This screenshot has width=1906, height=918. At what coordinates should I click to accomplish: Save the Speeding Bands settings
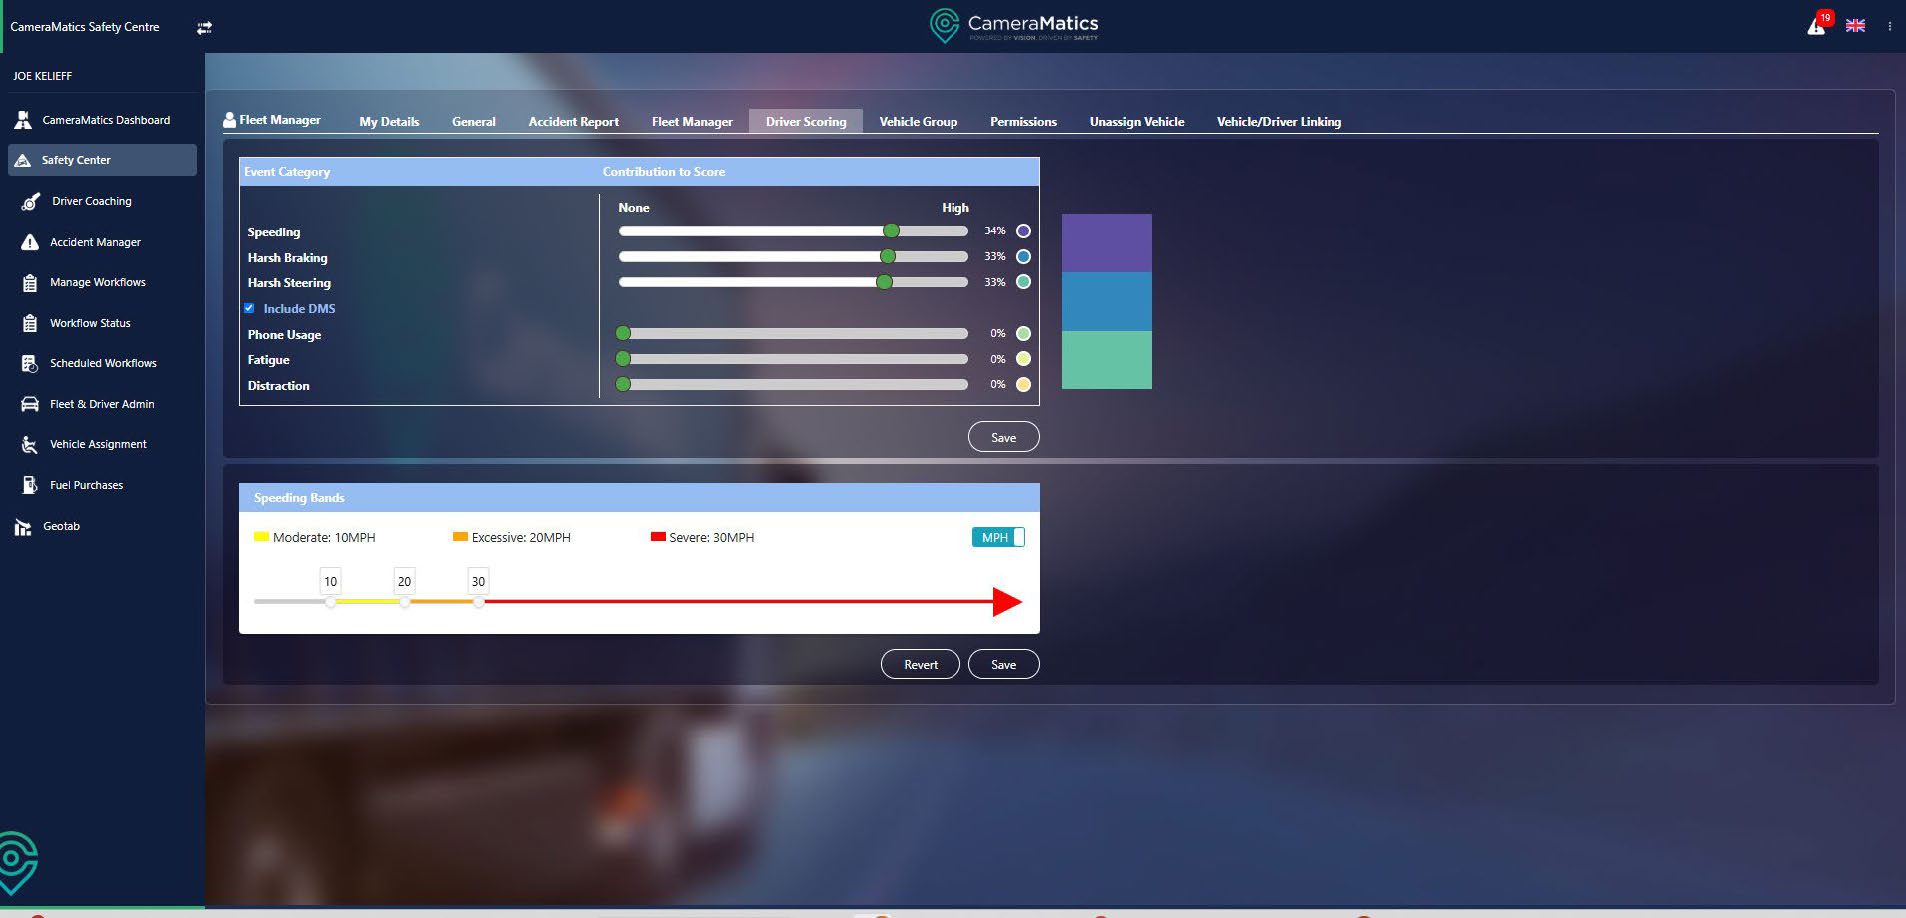(x=1003, y=665)
